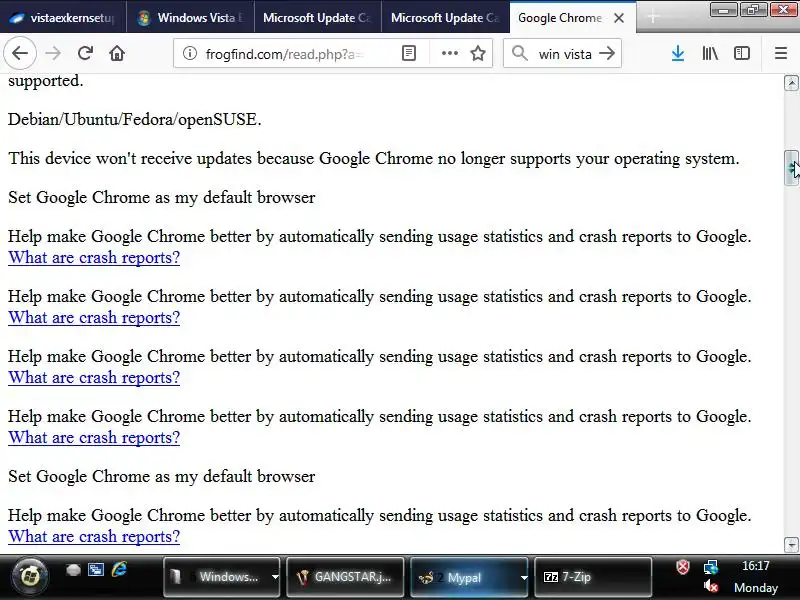The image size is (800, 600).
Task: Show site information for frogfind.com
Action: tap(190, 53)
